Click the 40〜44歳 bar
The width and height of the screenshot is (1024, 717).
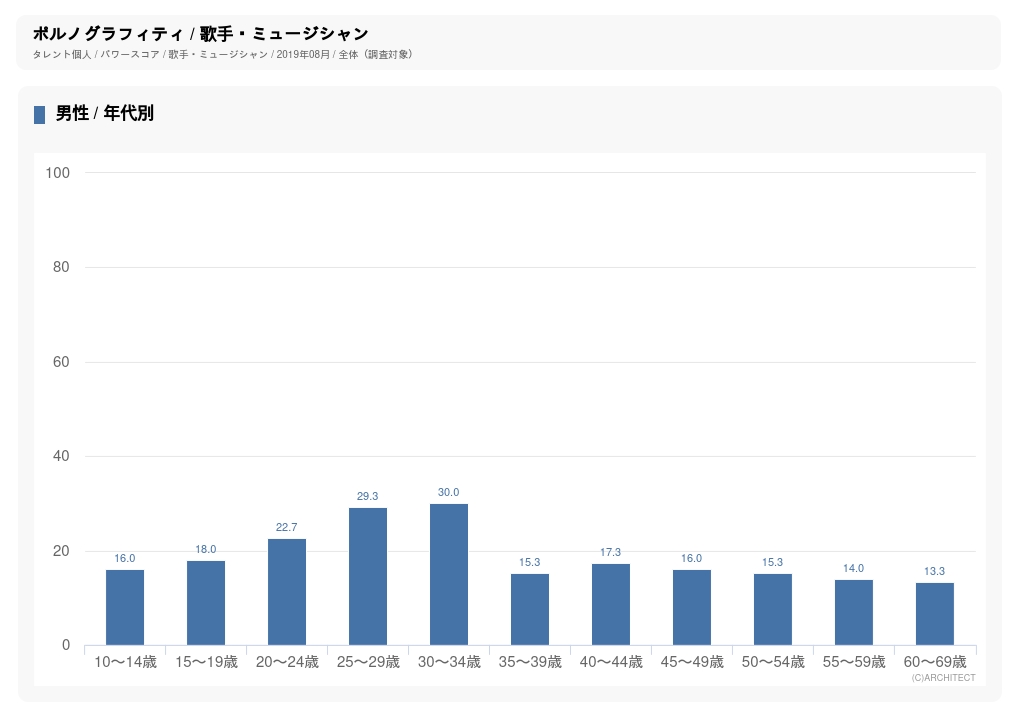611,605
